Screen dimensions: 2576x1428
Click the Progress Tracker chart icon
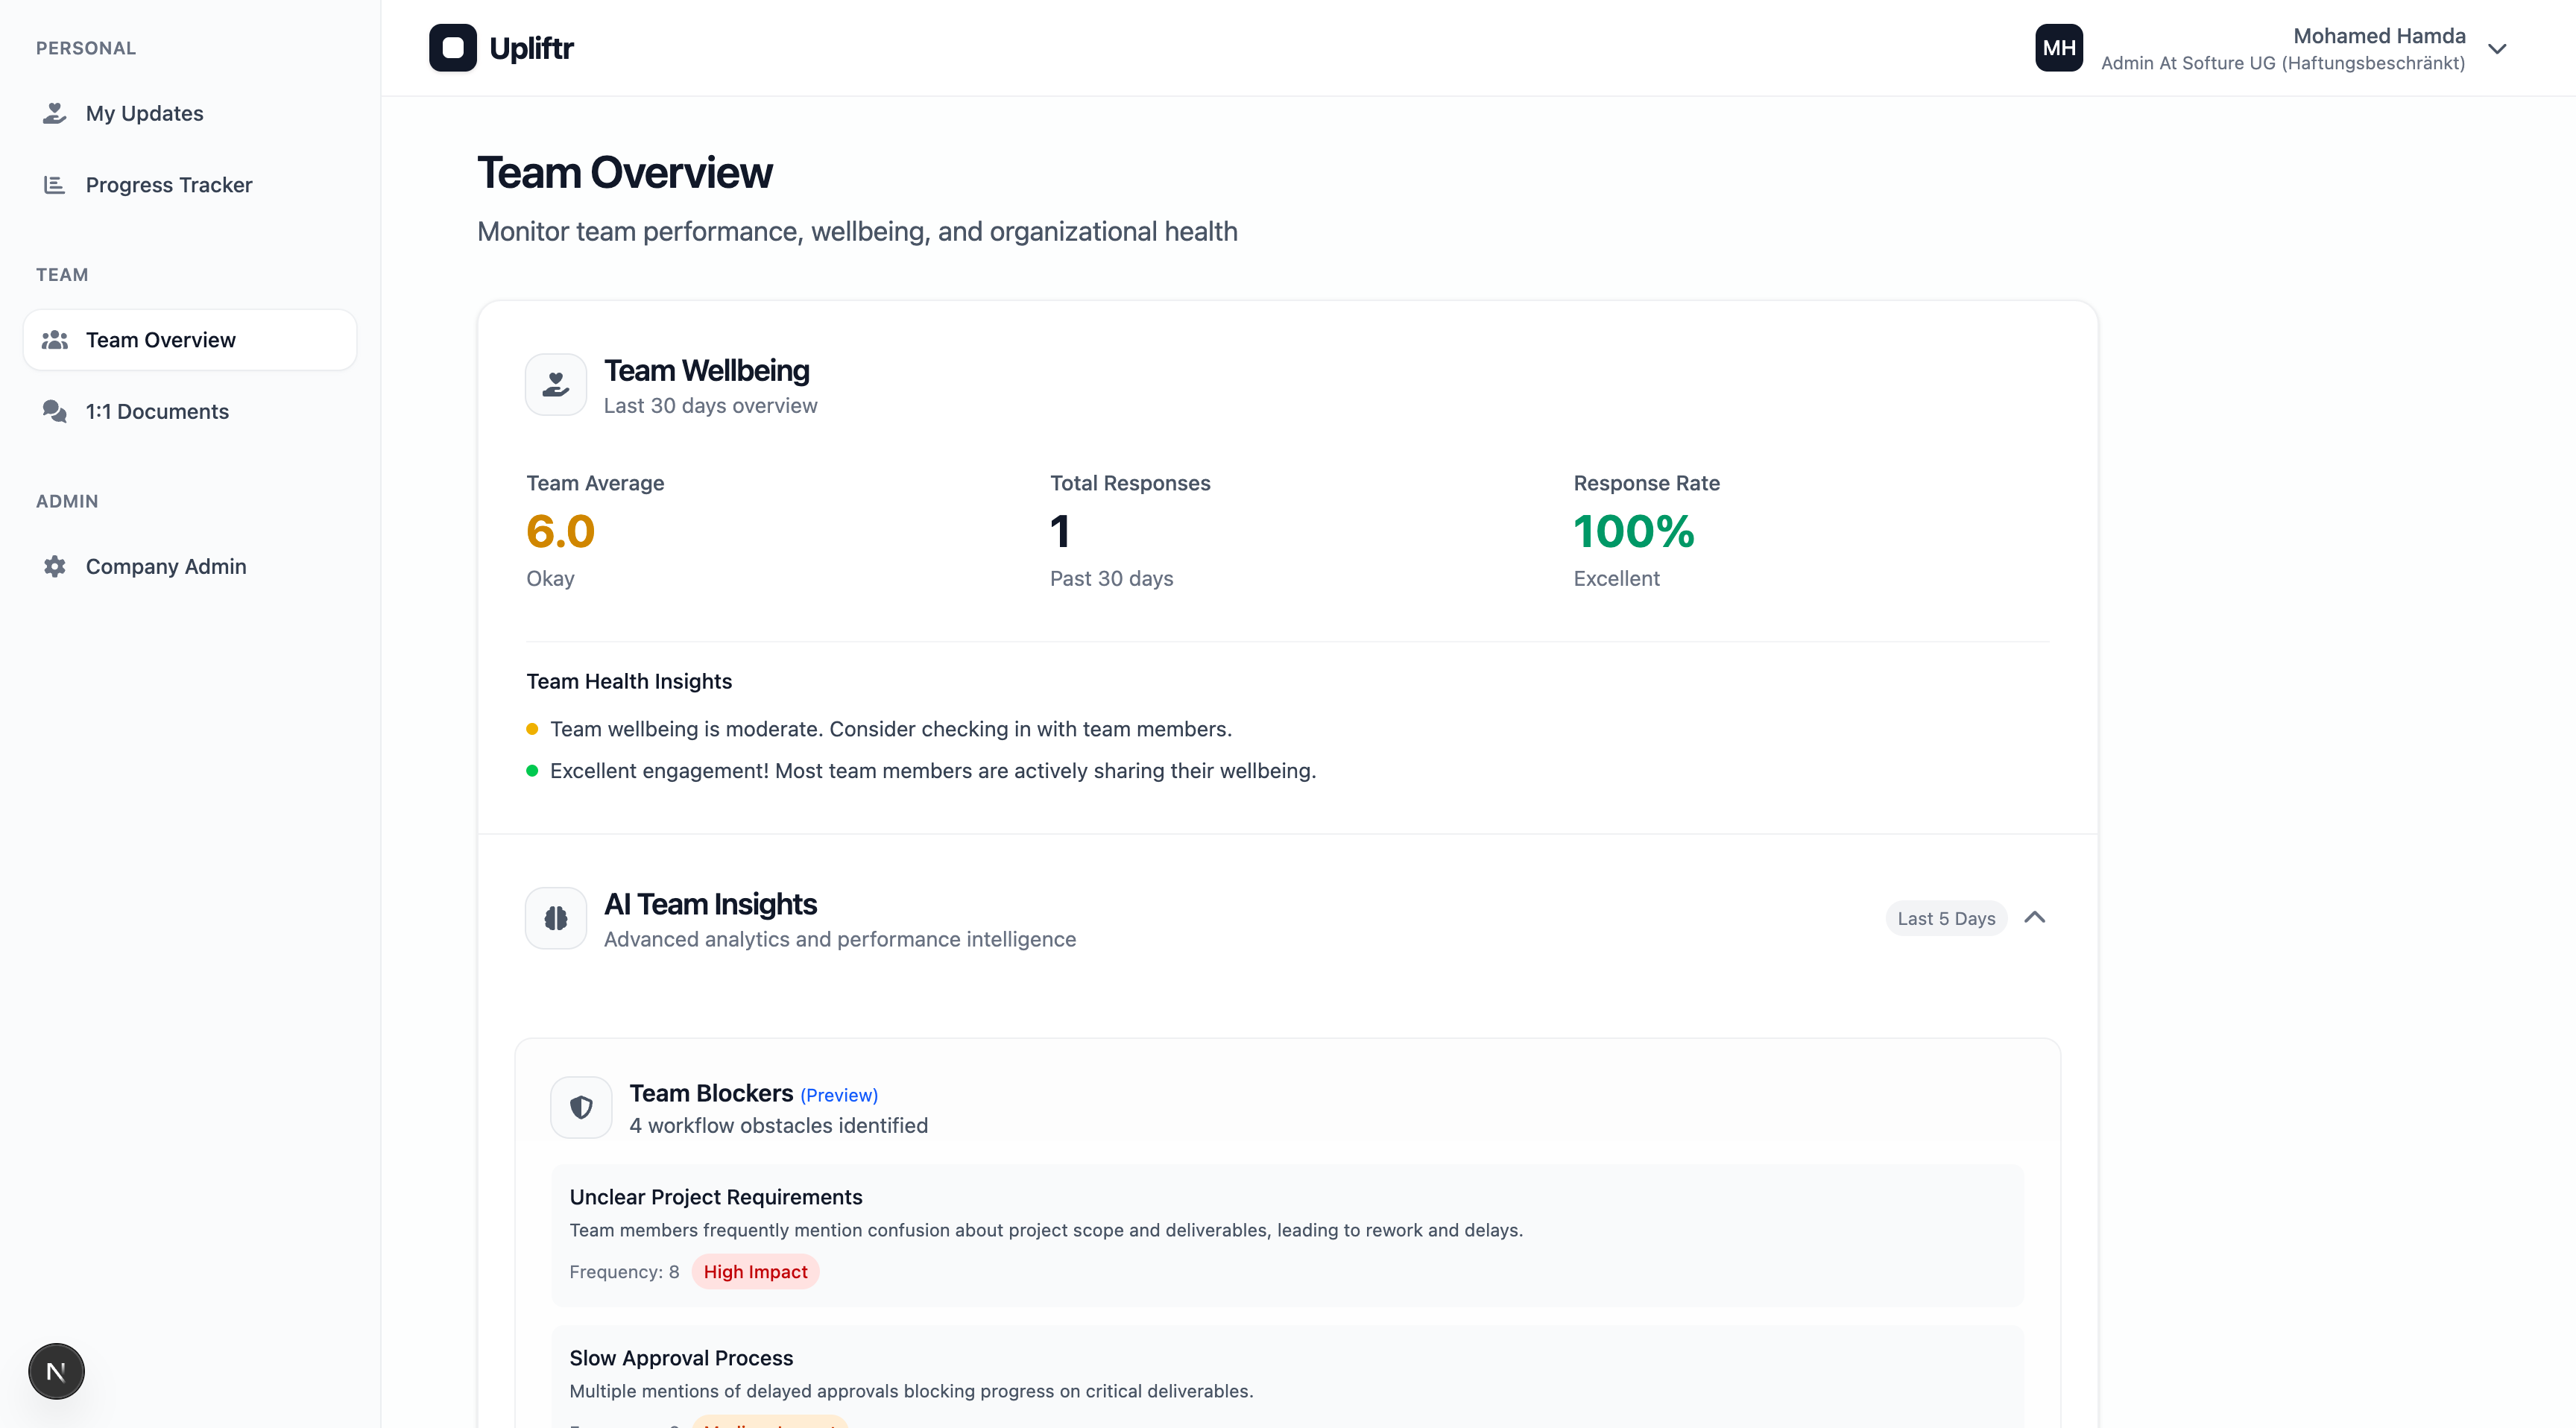click(55, 185)
